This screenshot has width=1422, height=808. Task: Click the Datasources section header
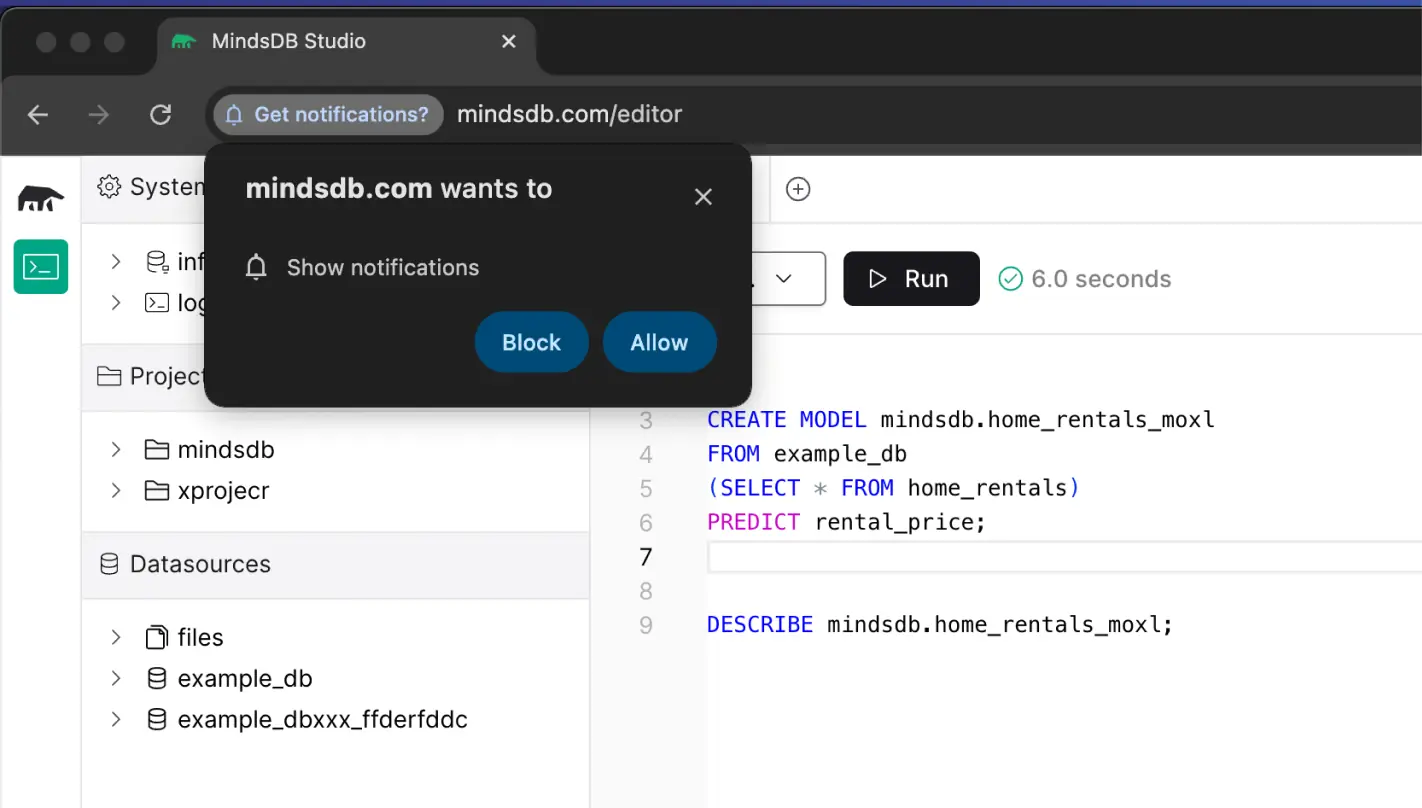click(x=335, y=564)
